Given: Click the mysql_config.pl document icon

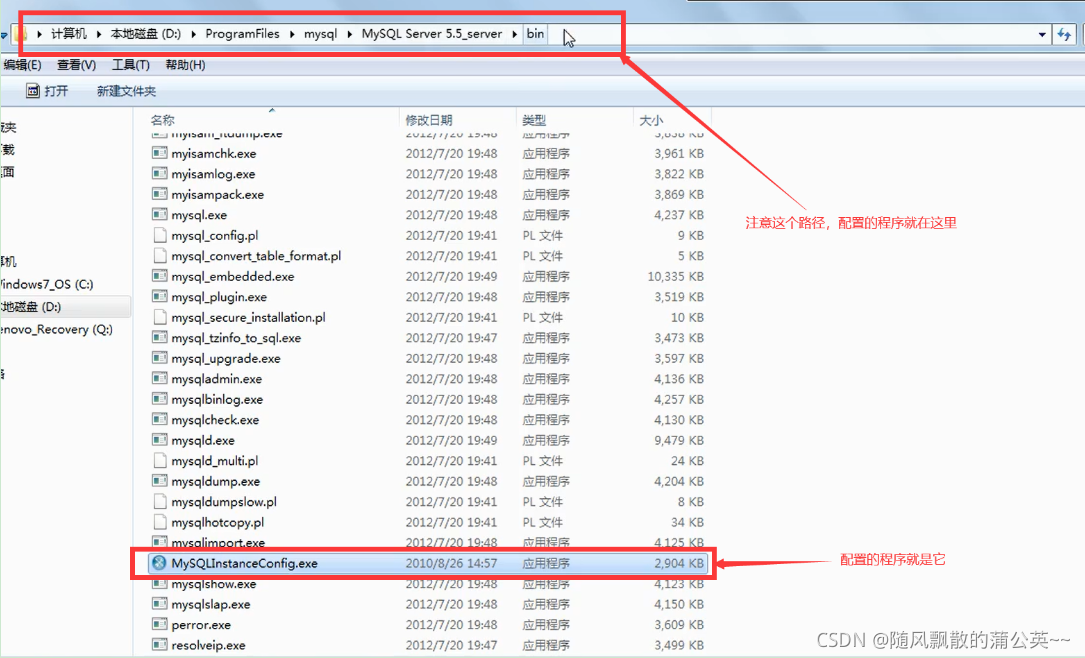Looking at the screenshot, I should click(160, 235).
